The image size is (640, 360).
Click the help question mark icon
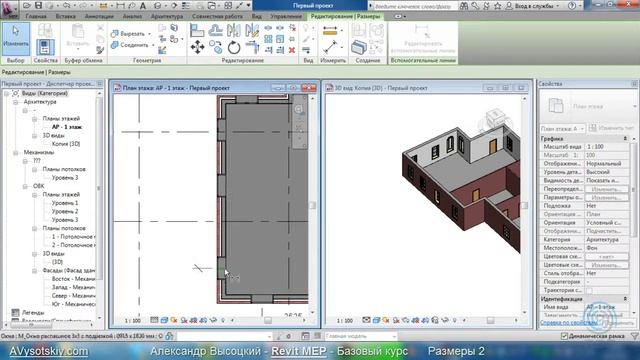click(x=572, y=6)
